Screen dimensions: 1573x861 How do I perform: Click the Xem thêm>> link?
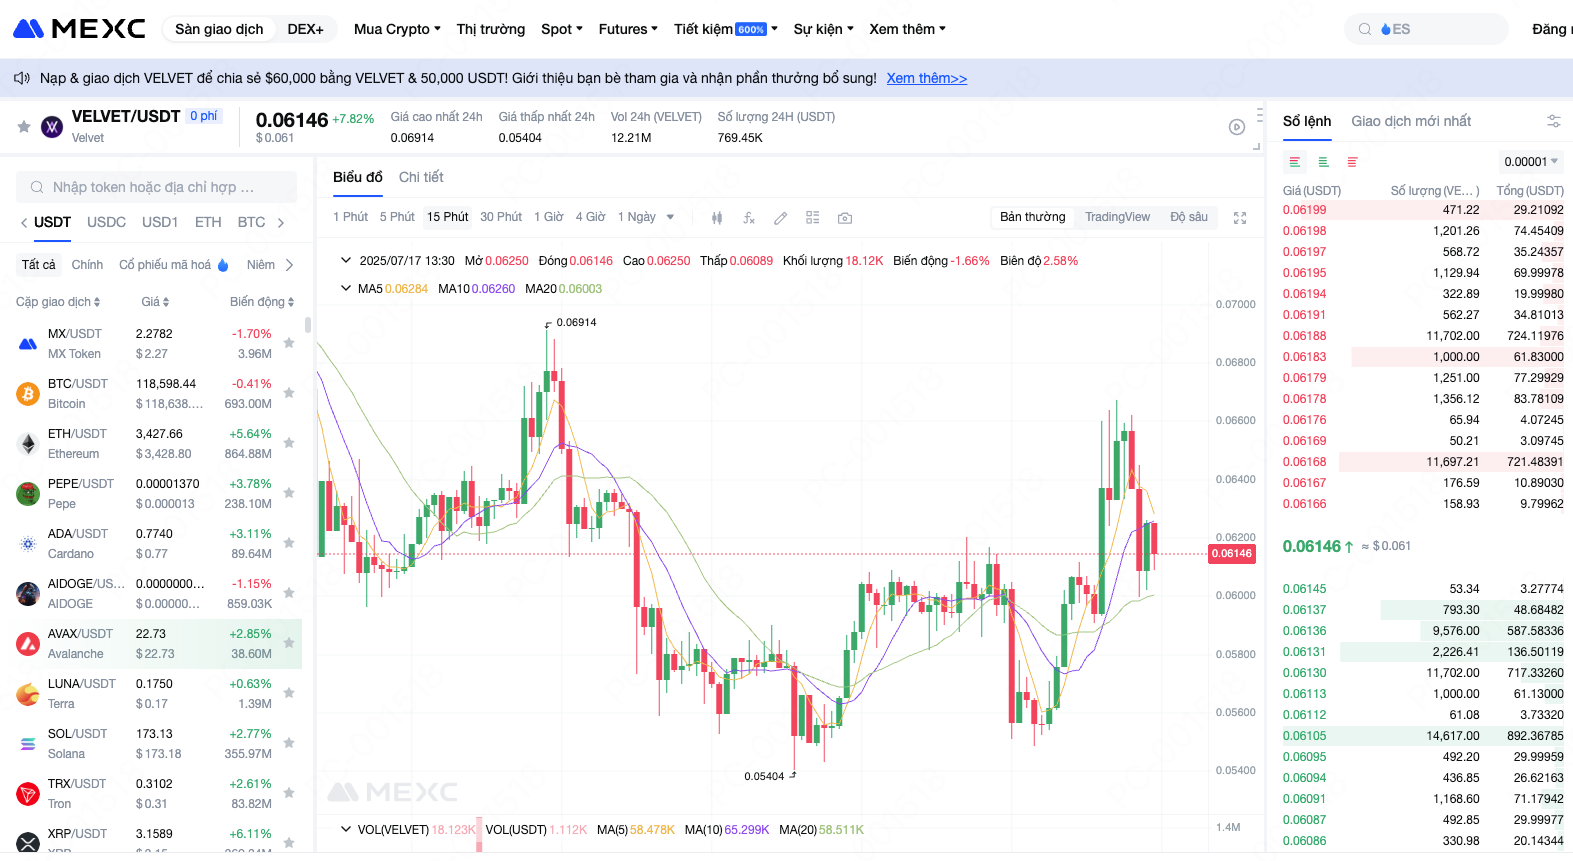tap(927, 78)
